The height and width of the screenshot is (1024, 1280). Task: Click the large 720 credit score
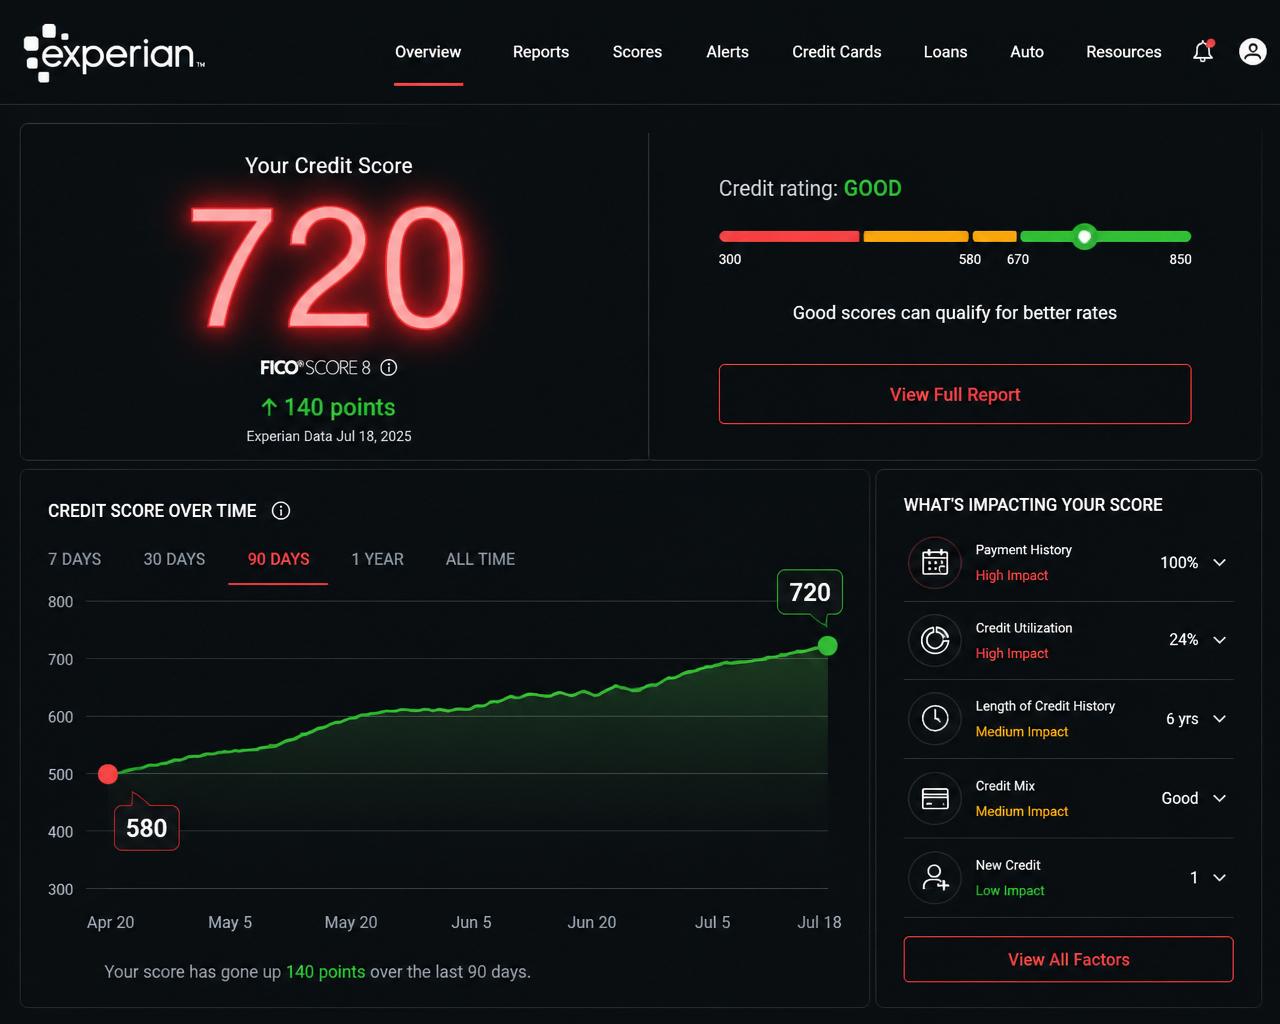[328, 268]
